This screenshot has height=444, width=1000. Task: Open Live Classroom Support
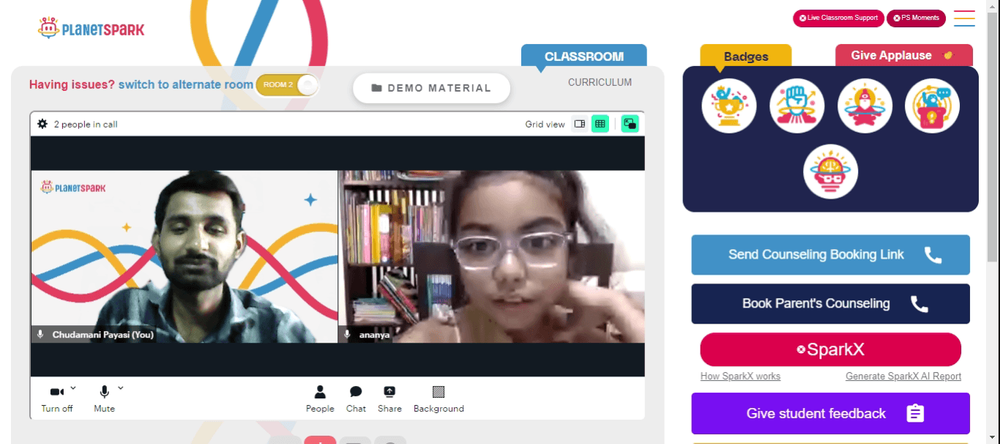(x=838, y=18)
